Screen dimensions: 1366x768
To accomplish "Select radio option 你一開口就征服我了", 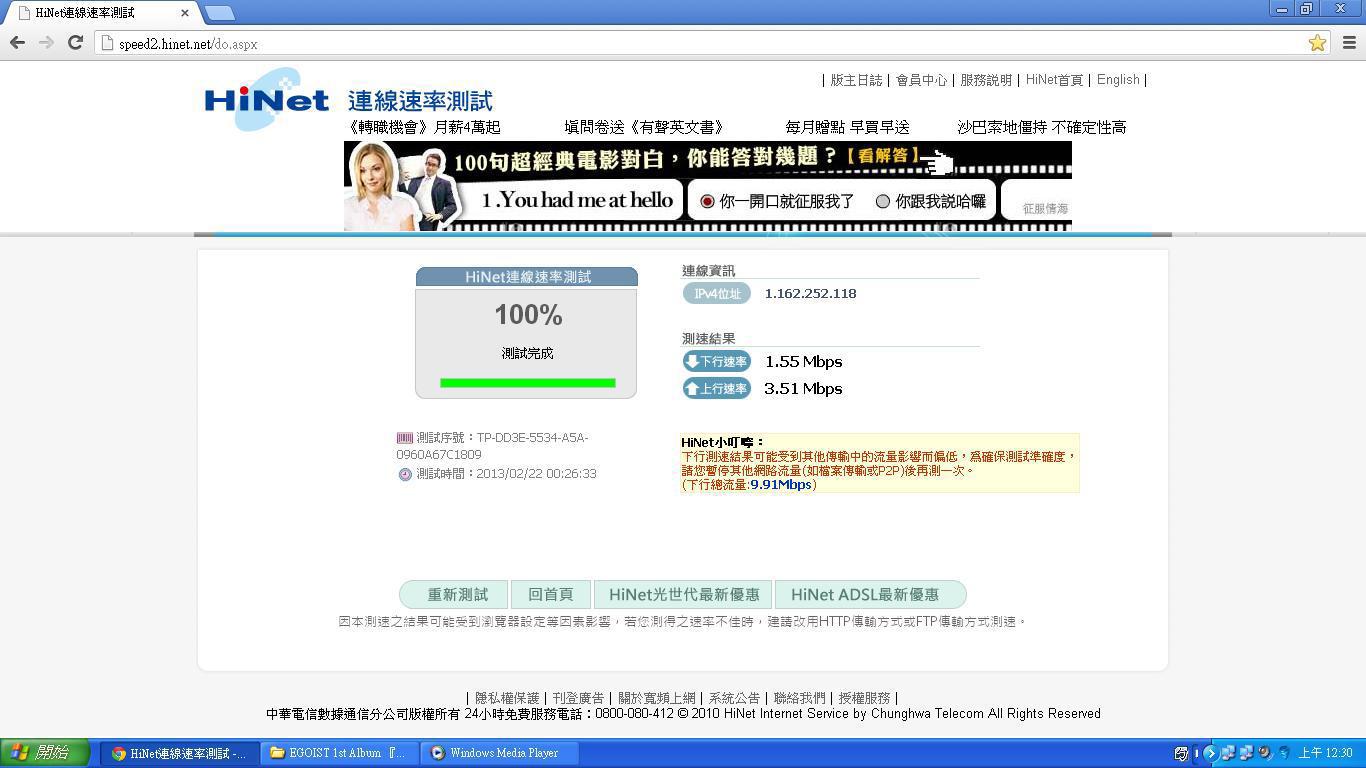I will point(707,201).
